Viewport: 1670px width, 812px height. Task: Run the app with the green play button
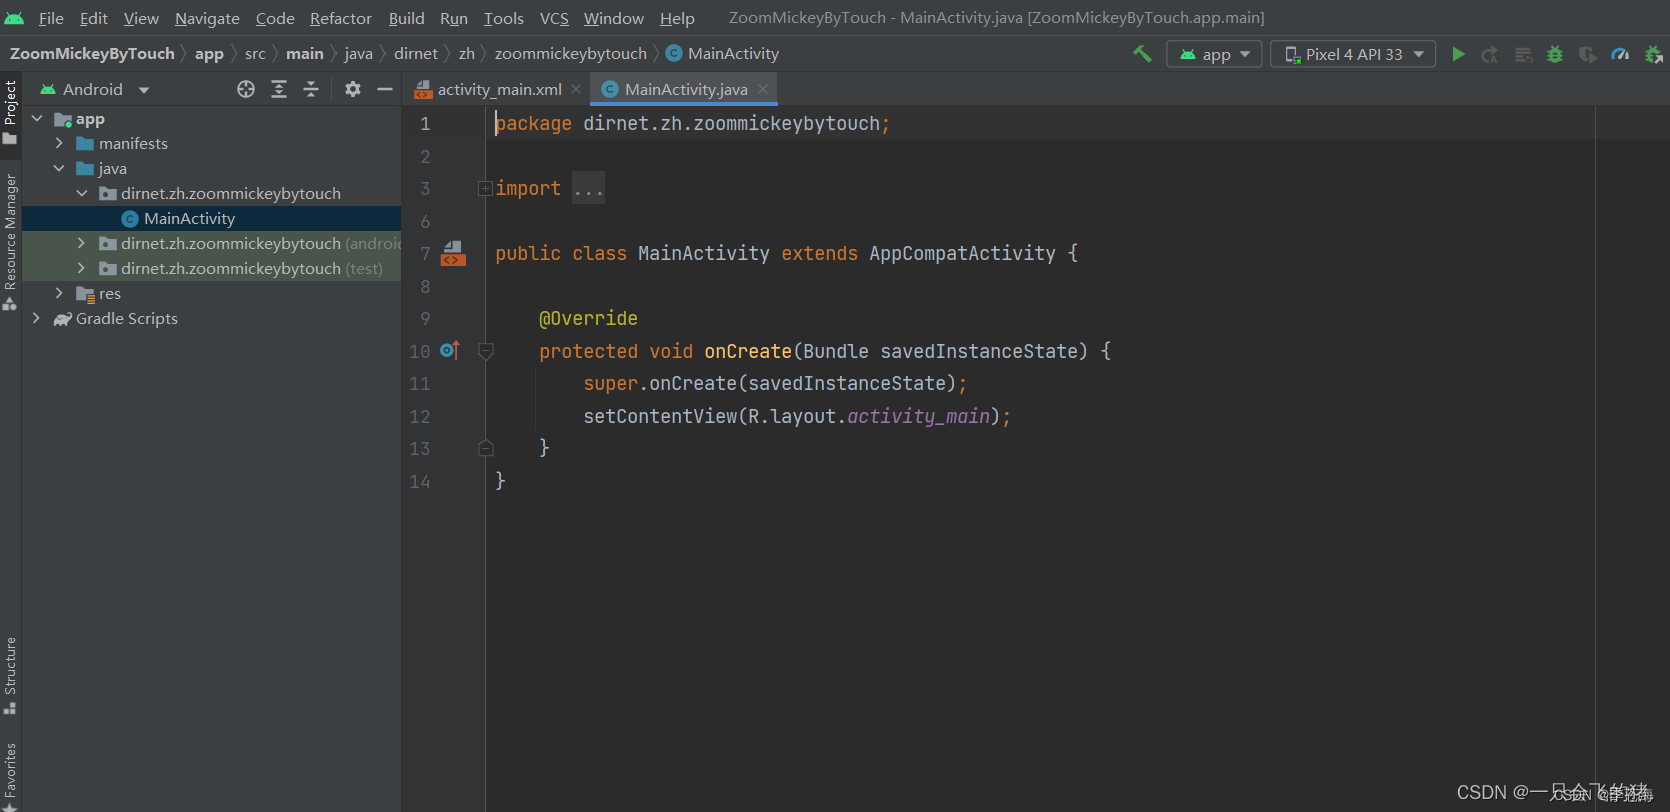1458,54
